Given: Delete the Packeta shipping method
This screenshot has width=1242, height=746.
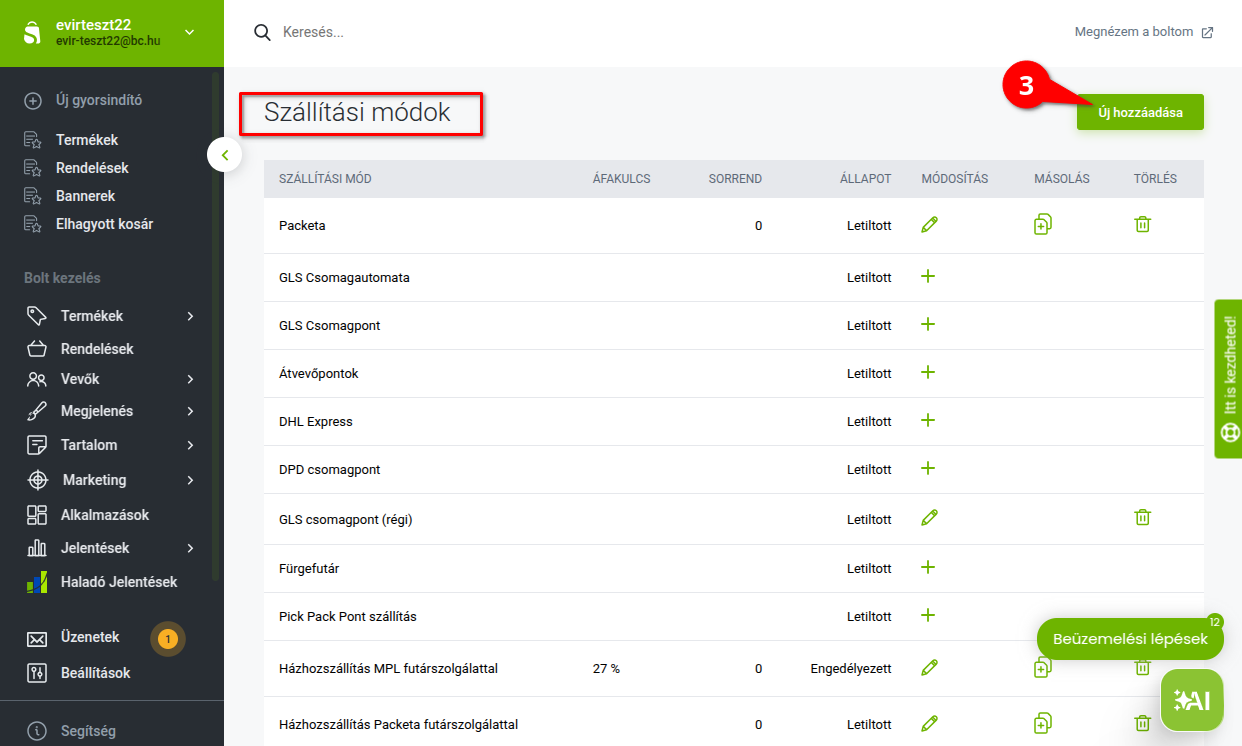Looking at the screenshot, I should [x=1142, y=225].
